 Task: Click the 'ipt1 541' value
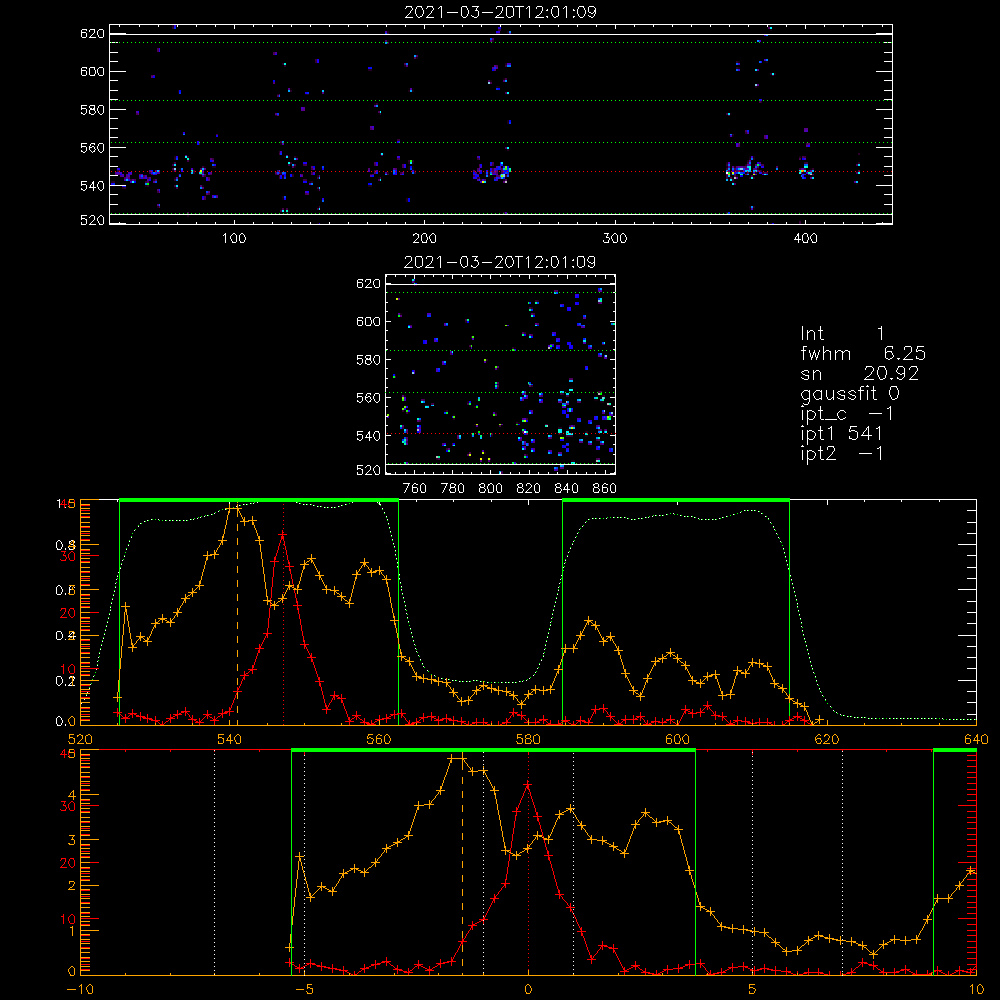click(x=841, y=434)
